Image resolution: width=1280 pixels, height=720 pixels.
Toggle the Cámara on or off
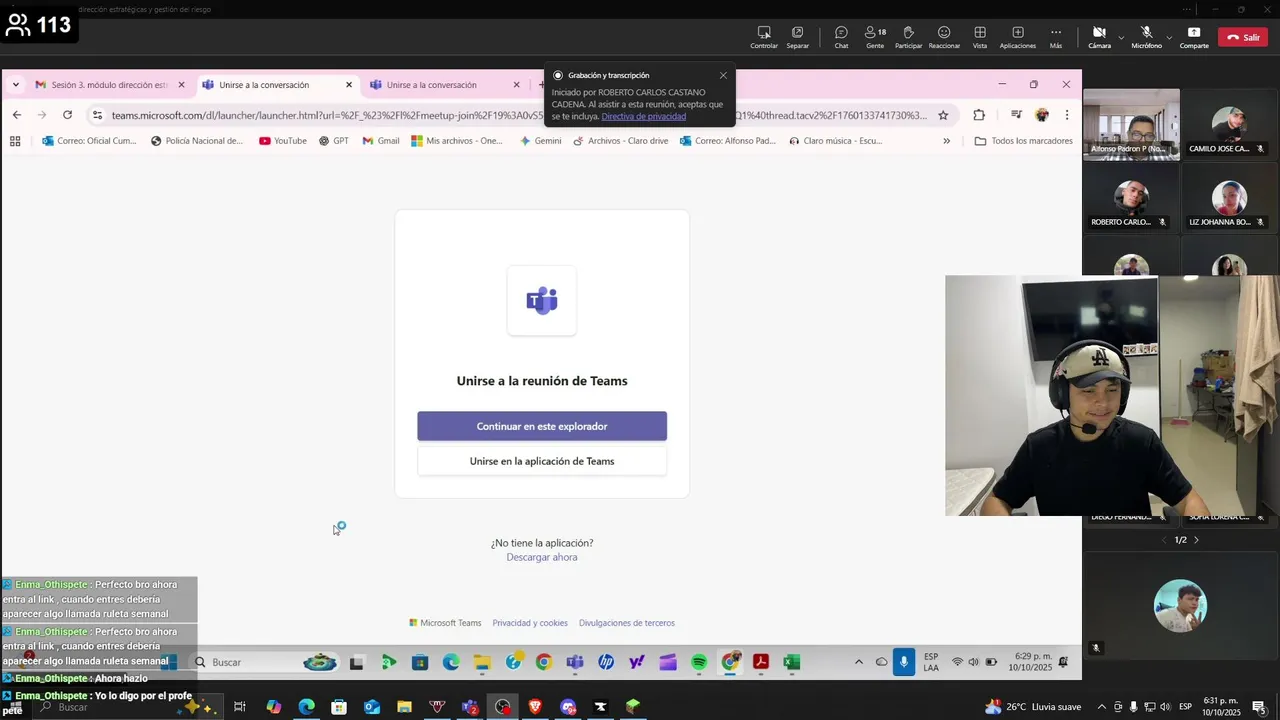1099,37
